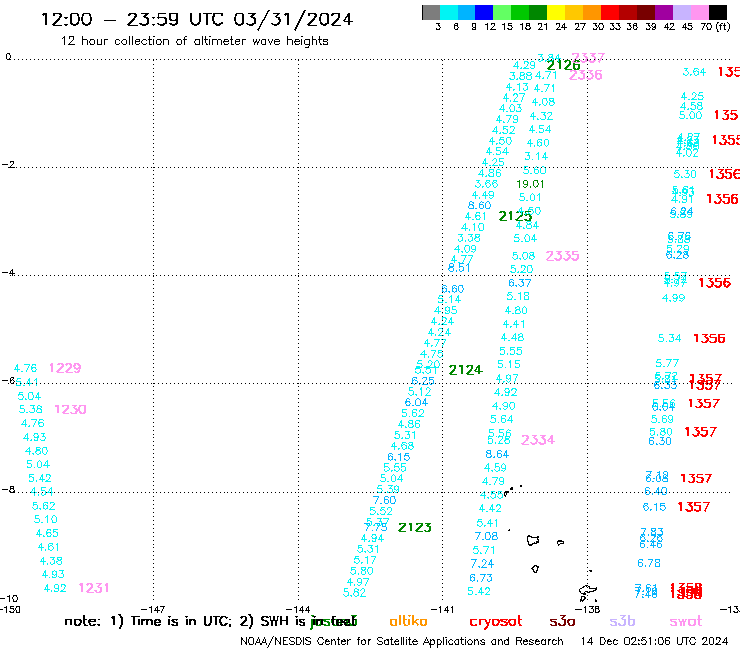
Task: Click the green pass label 2126
Action: [563, 65]
